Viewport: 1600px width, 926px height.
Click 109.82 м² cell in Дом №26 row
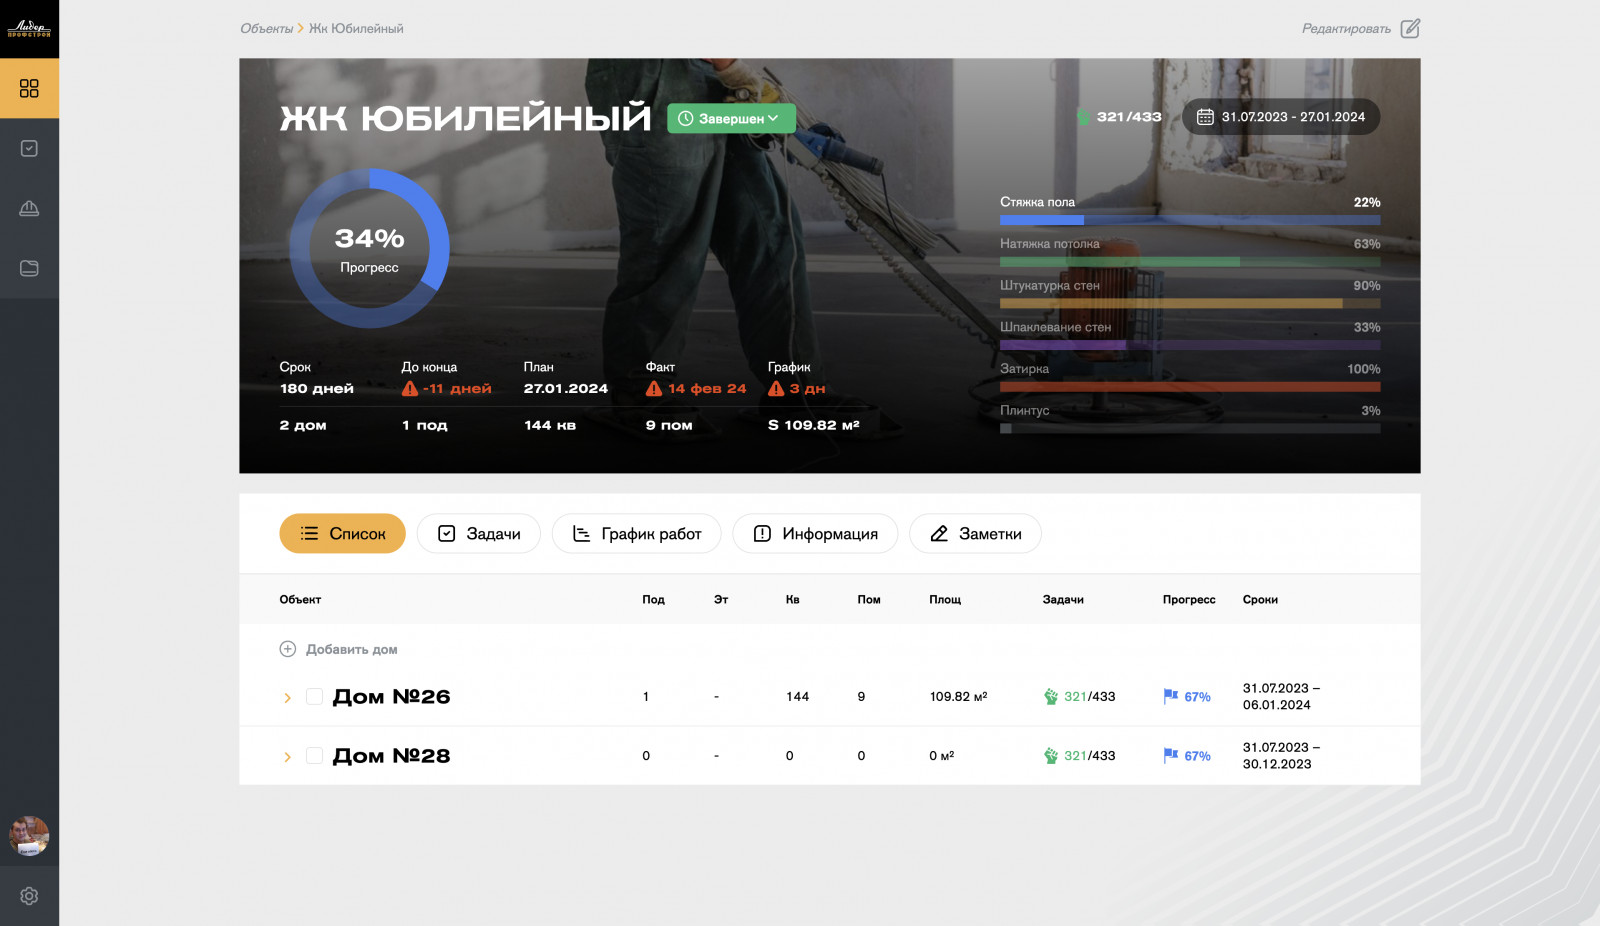[958, 696]
